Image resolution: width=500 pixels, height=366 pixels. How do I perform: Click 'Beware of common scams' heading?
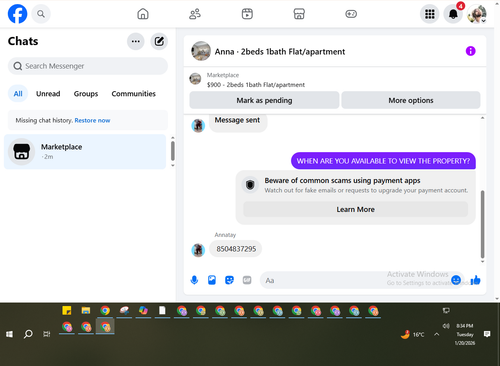click(342, 180)
